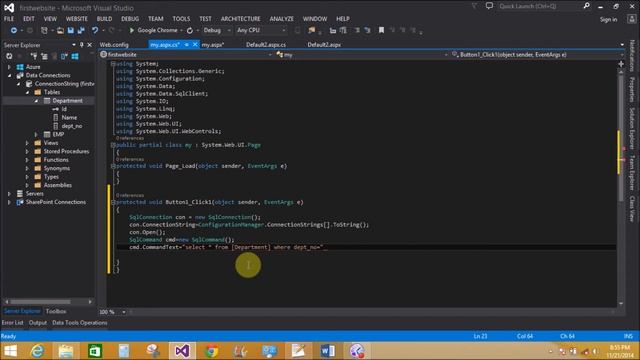Open the BUILD menu
640x360 pixels.
point(104,19)
